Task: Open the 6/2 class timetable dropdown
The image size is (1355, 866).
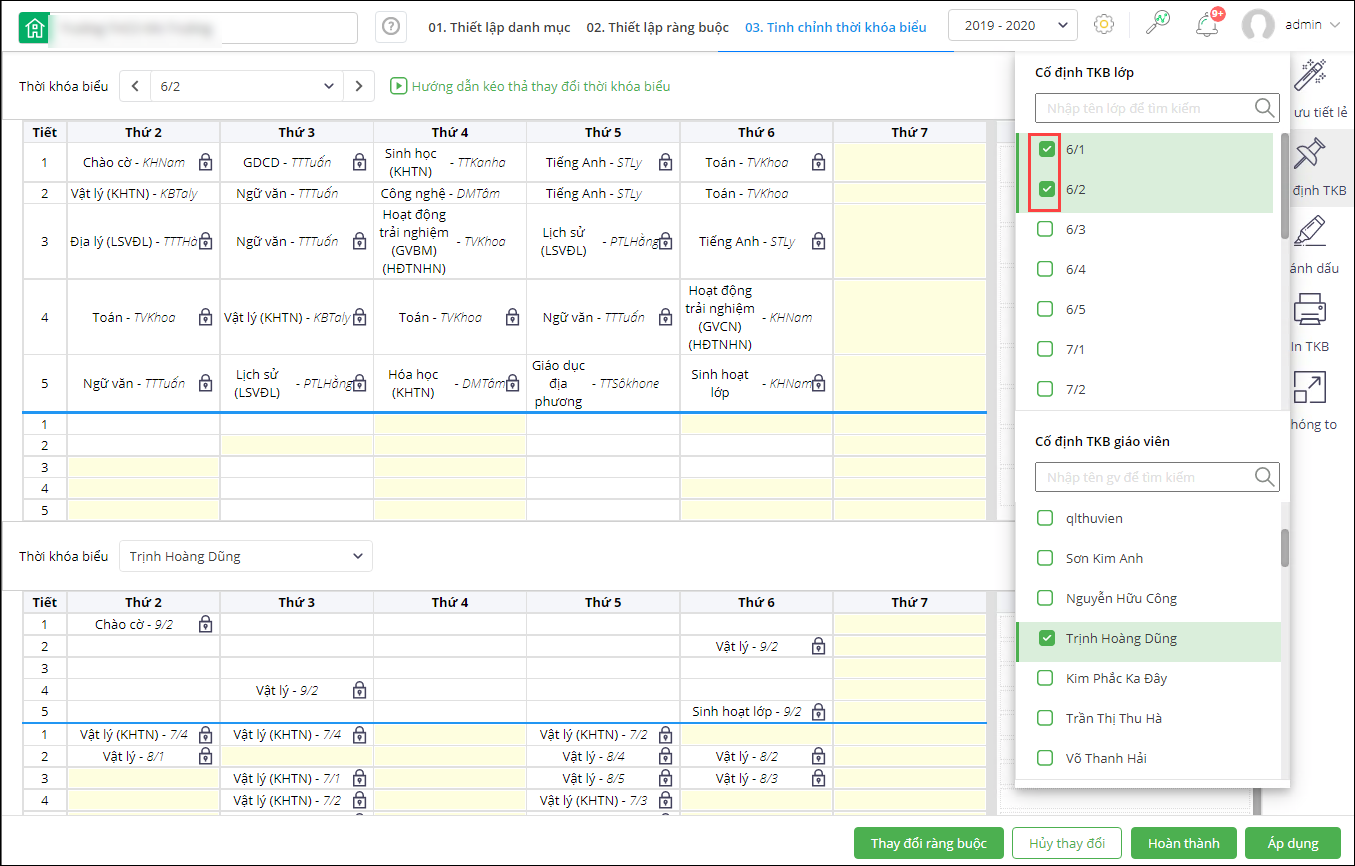Action: (246, 86)
